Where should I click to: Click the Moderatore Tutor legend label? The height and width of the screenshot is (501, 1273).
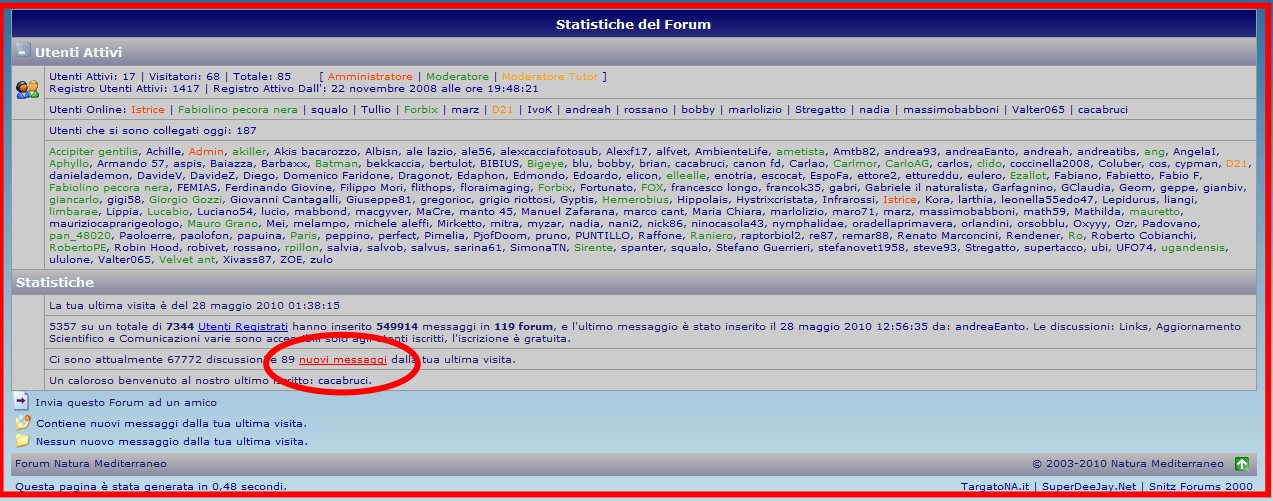point(550,76)
